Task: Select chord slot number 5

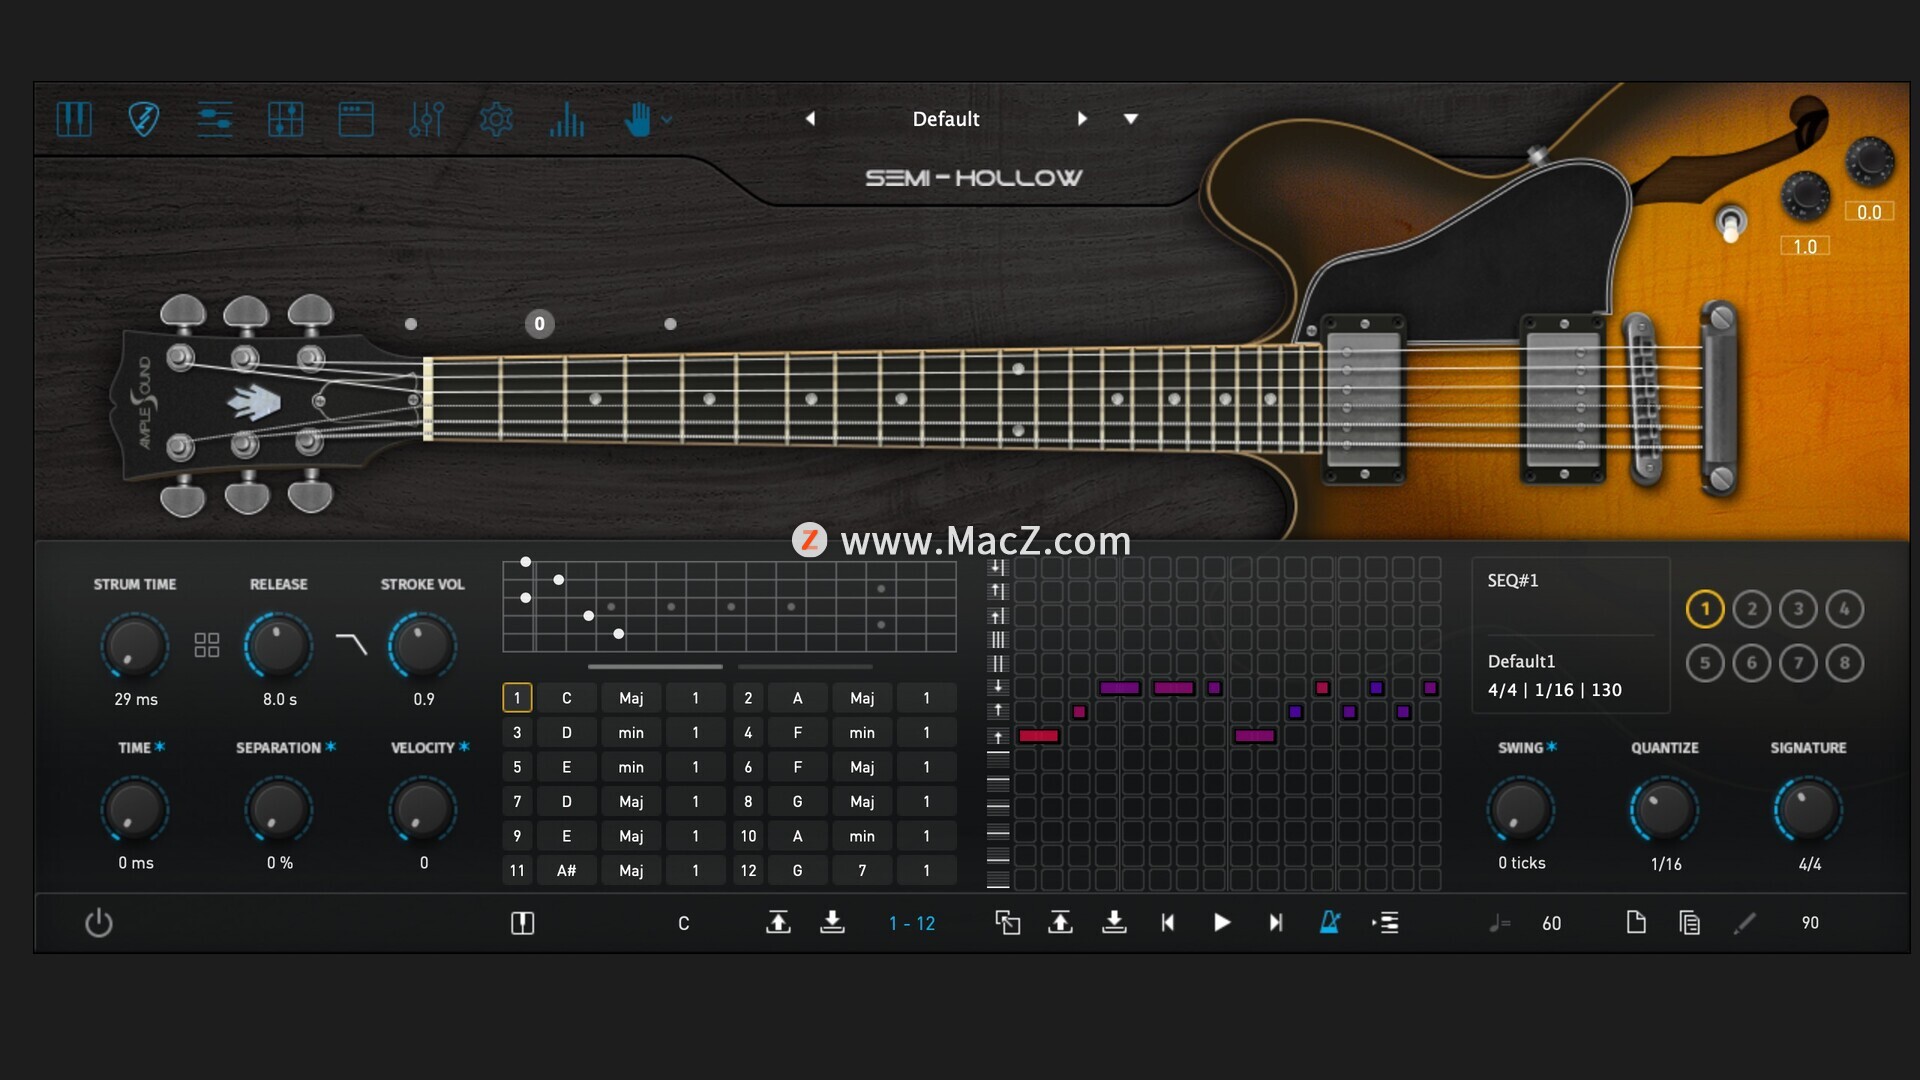Action: pyautogui.click(x=517, y=767)
